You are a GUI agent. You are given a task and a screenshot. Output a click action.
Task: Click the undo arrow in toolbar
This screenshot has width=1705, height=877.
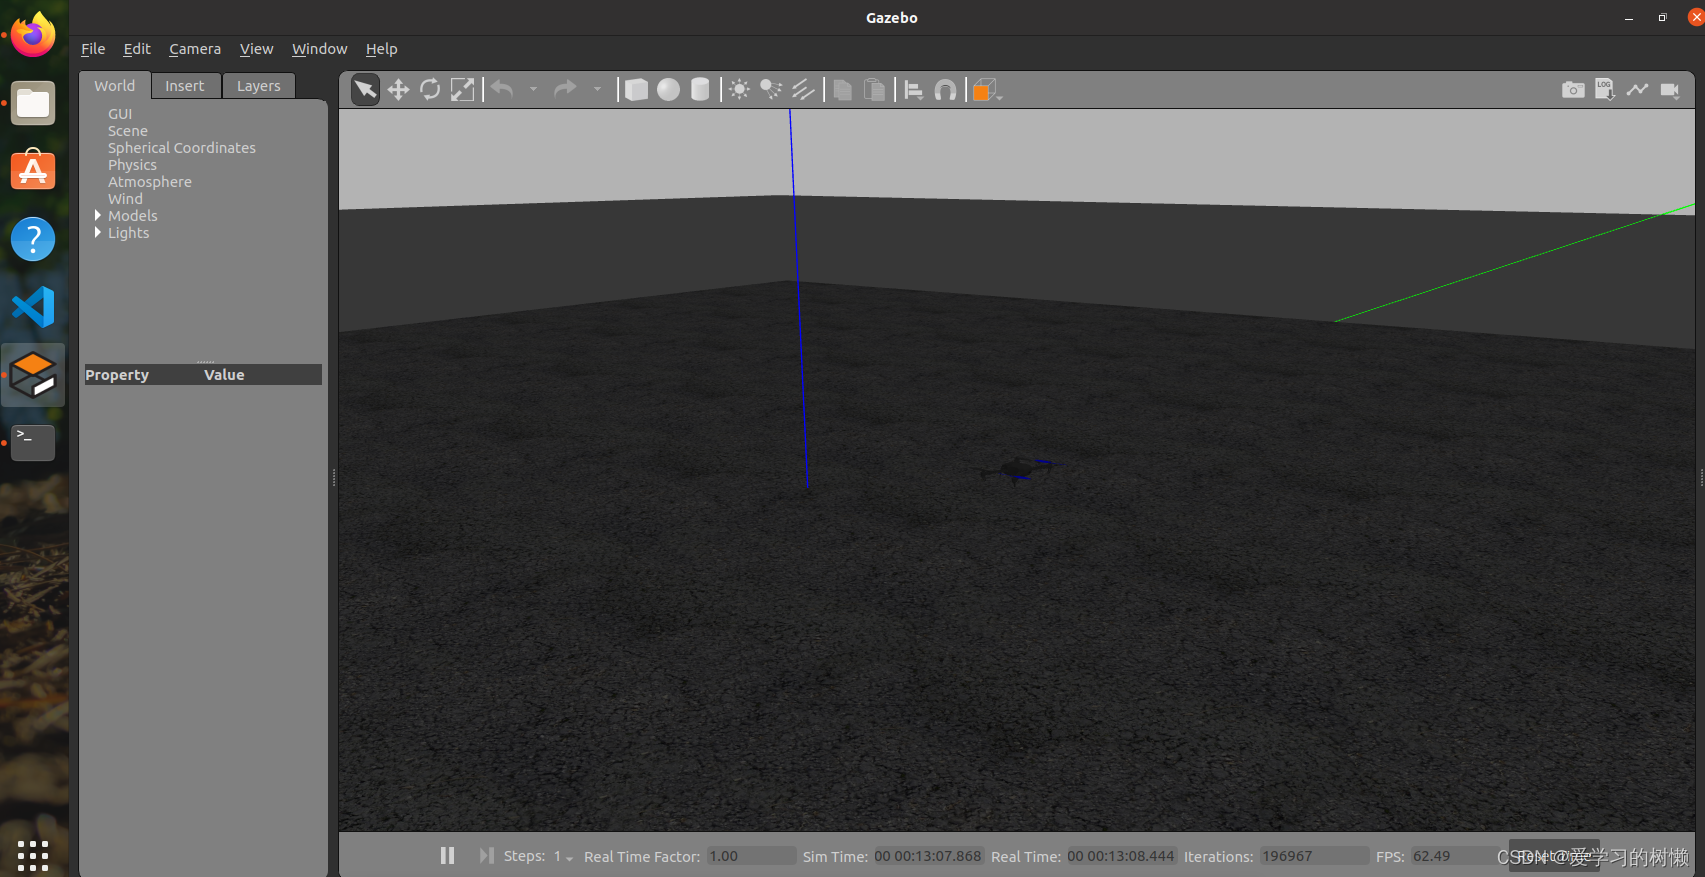pos(502,90)
